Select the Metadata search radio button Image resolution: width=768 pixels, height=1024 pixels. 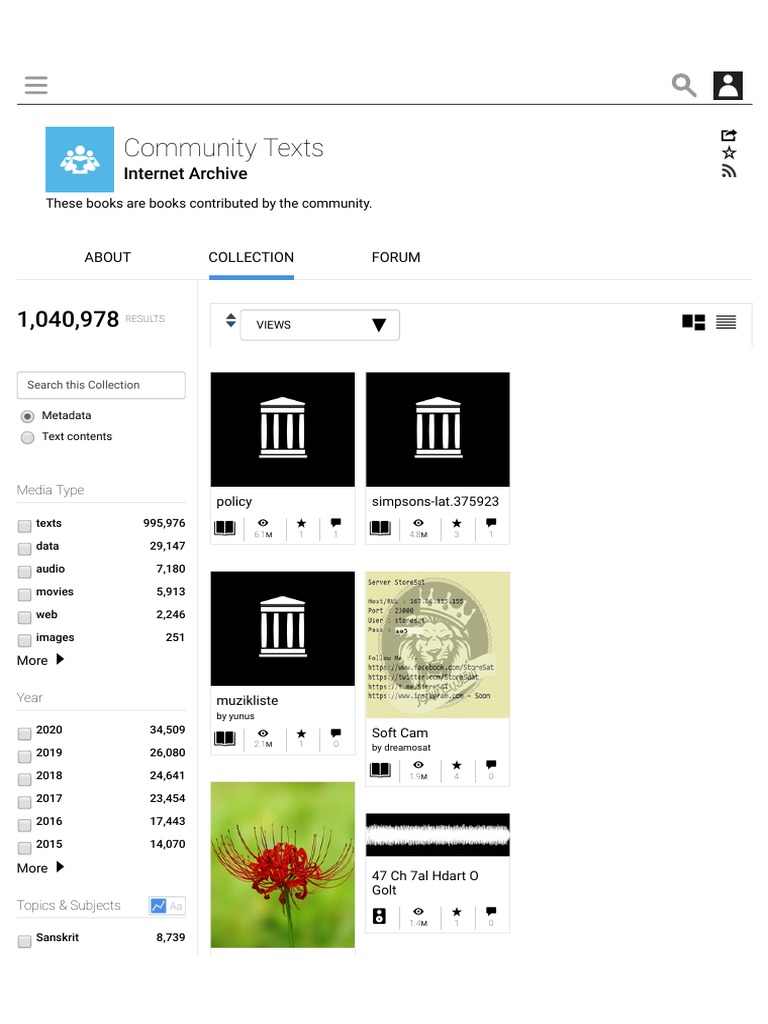27,416
